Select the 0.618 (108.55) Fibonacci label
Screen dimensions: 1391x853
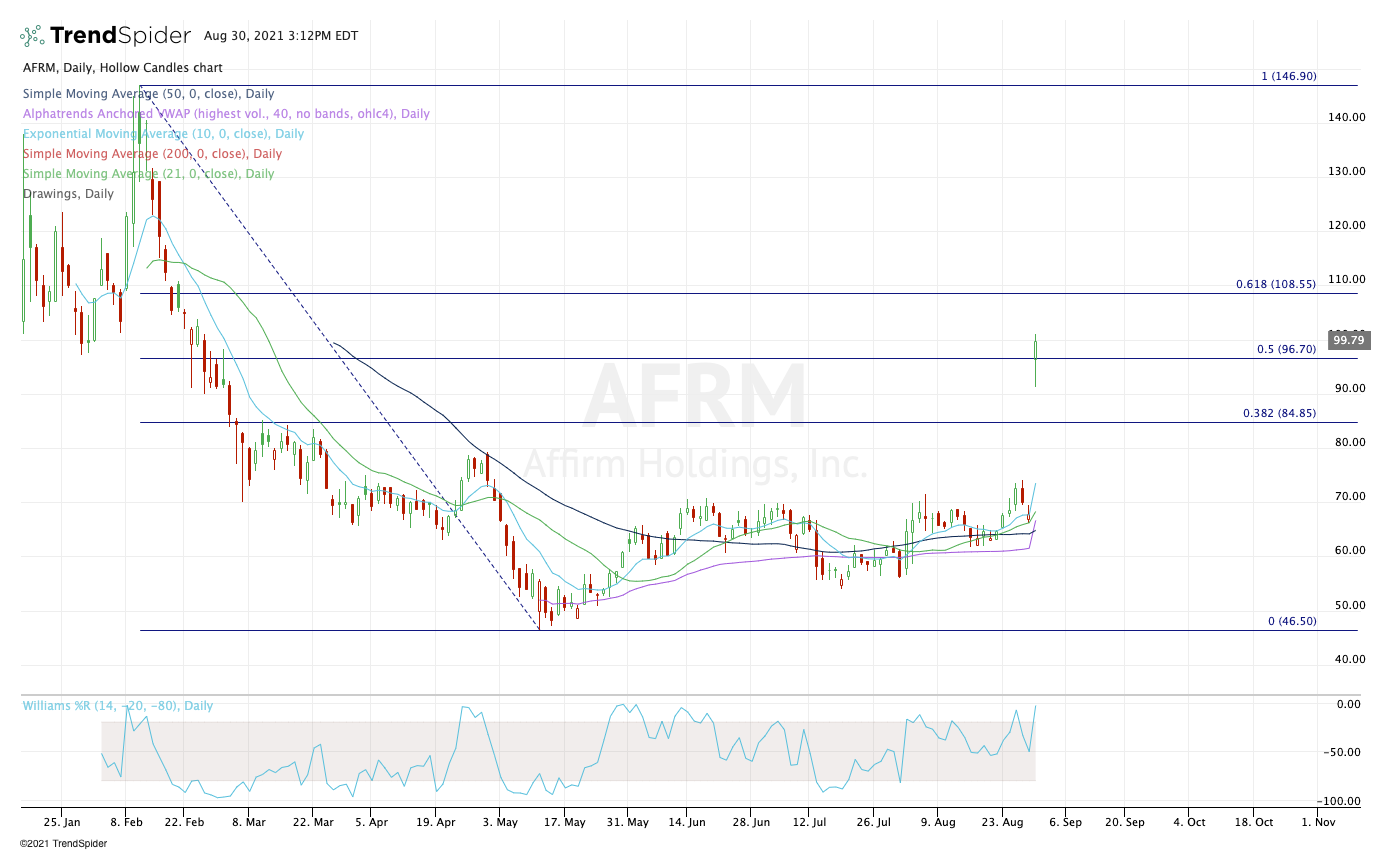point(1275,284)
